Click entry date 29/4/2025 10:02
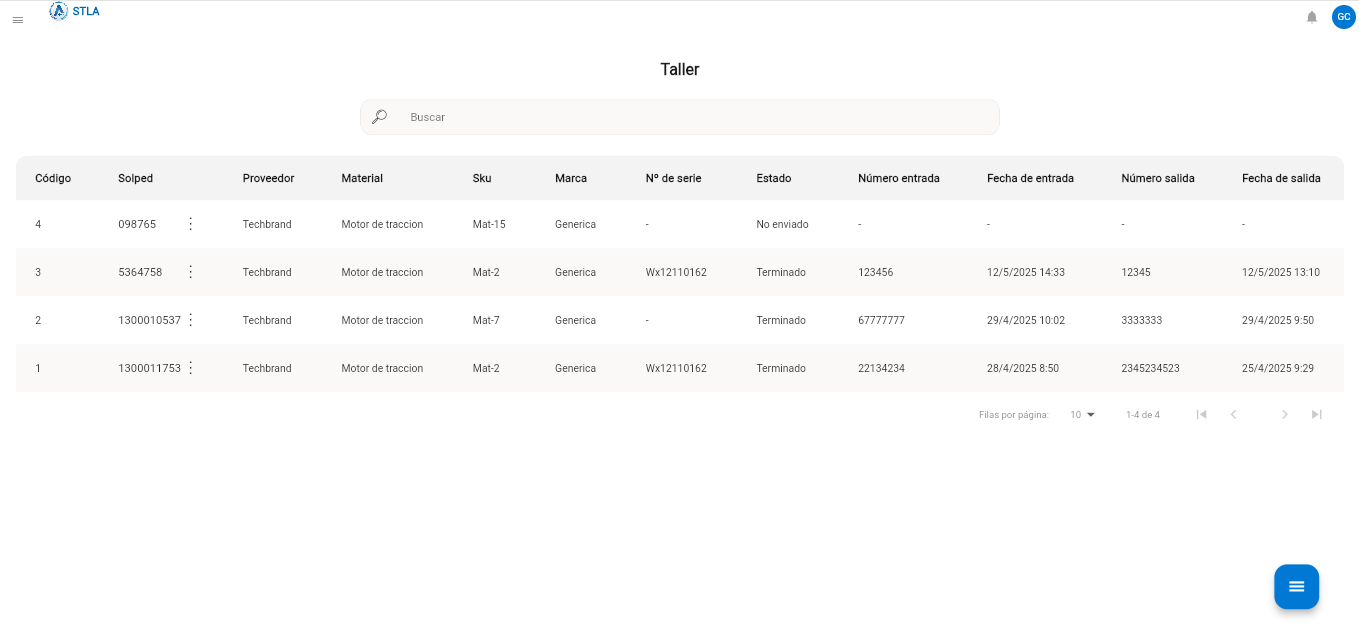Image resolution: width=1359 pixels, height=631 pixels. tap(1026, 320)
